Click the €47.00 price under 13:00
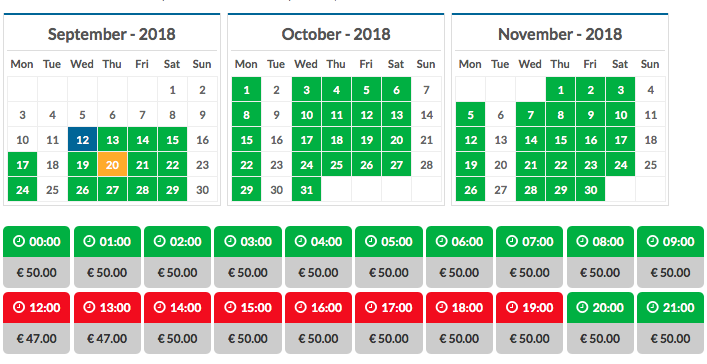 pos(107,338)
